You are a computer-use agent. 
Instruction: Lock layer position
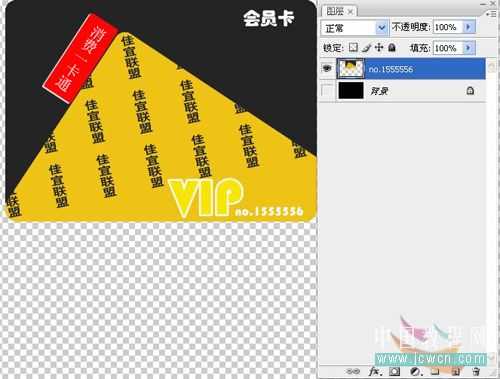tap(379, 47)
